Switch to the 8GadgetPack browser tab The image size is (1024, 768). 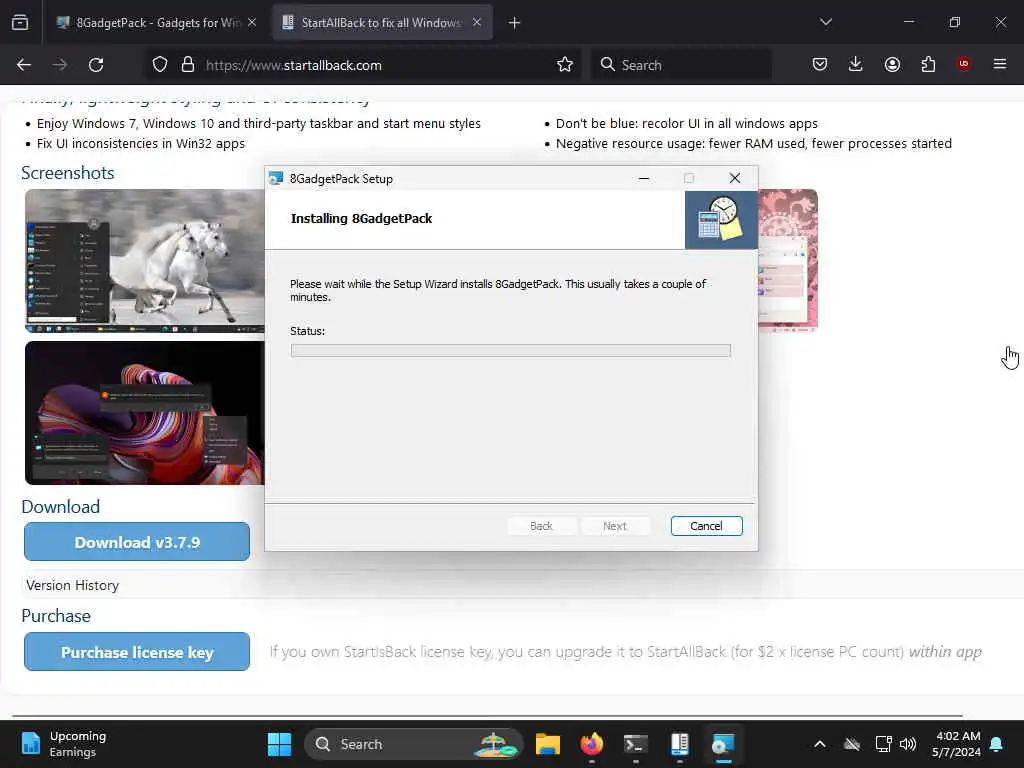point(157,23)
